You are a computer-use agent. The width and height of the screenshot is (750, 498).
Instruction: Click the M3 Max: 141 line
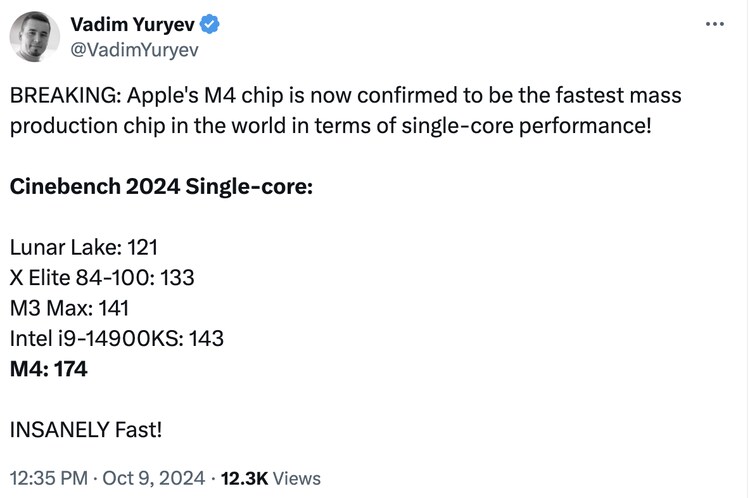point(69,308)
